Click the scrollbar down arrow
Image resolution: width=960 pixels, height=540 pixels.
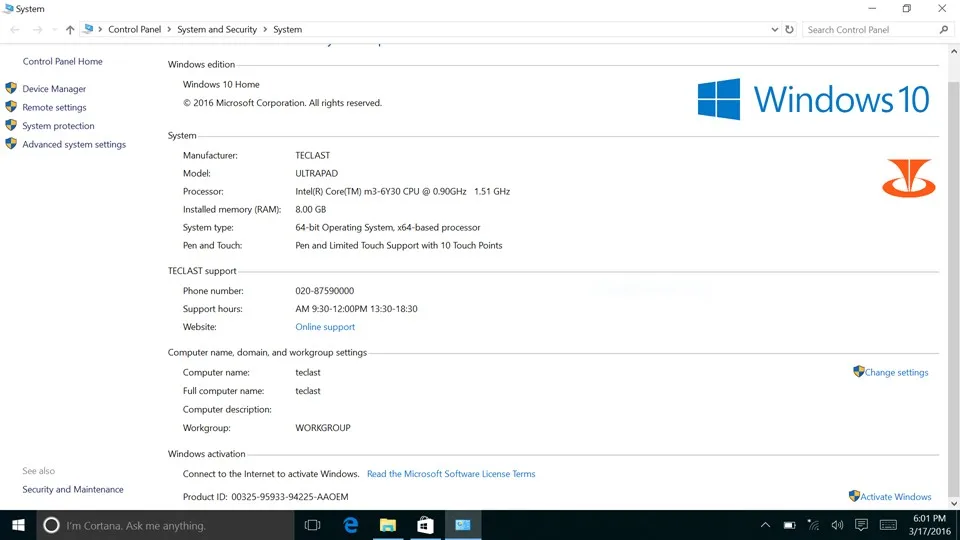point(953,503)
